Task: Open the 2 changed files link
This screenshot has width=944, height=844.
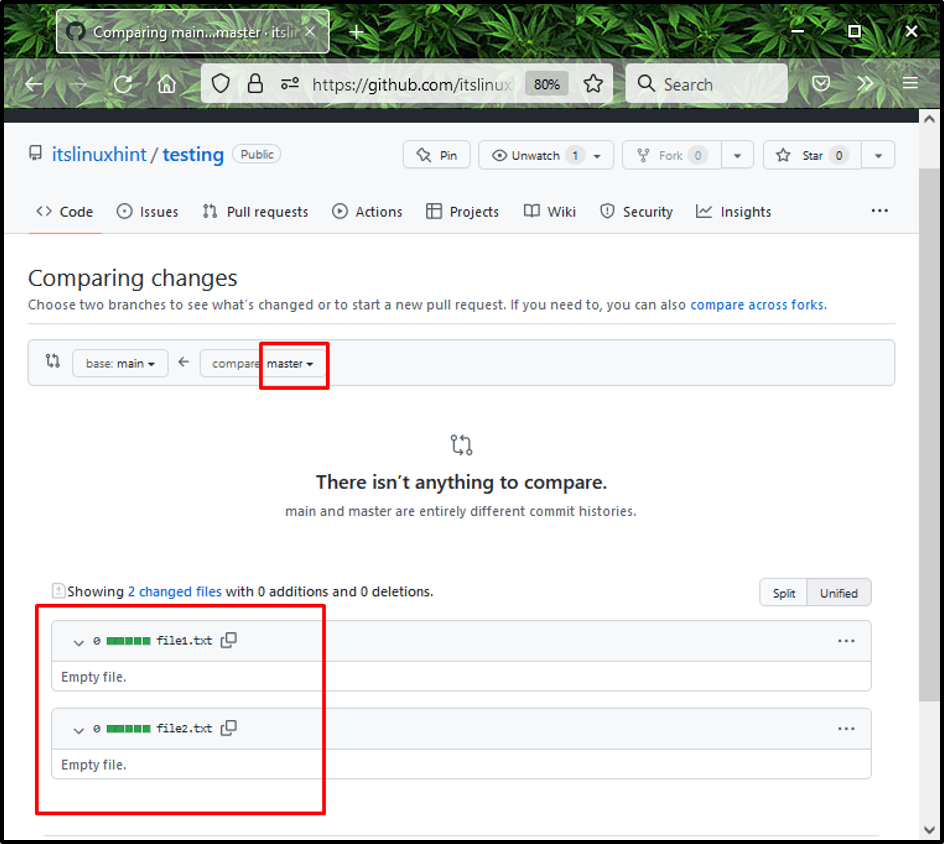Action: 175,591
